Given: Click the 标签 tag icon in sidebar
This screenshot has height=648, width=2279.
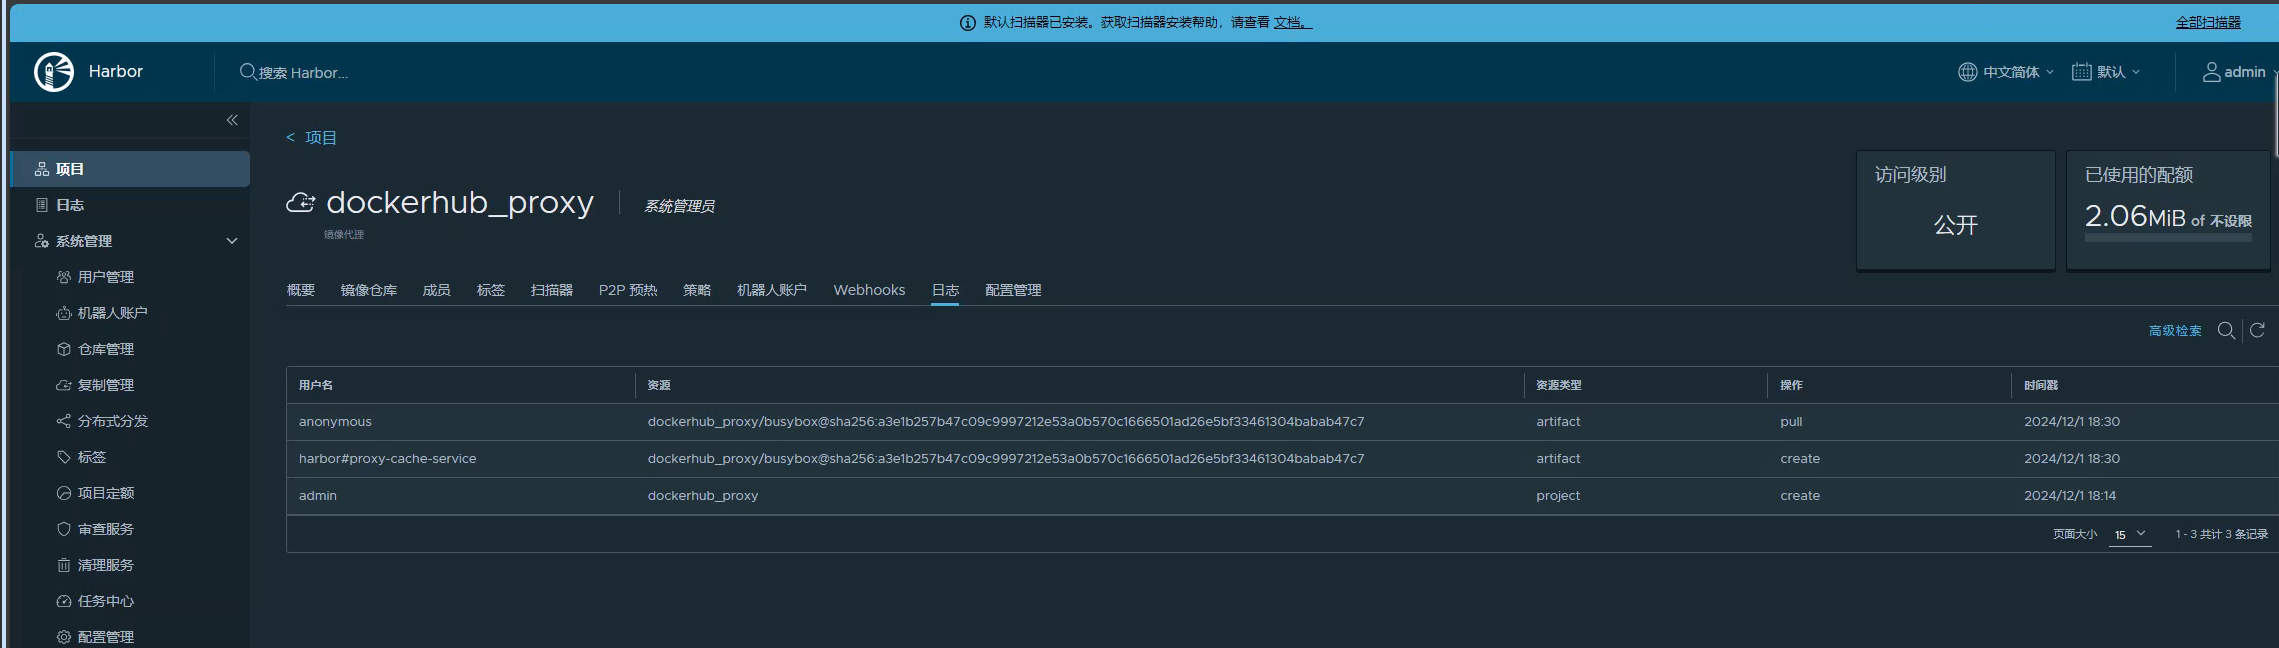Looking at the screenshot, I should pos(64,457).
